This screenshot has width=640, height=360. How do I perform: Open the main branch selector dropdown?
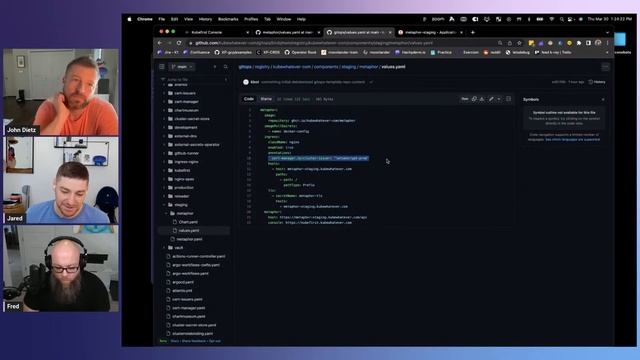pos(182,67)
